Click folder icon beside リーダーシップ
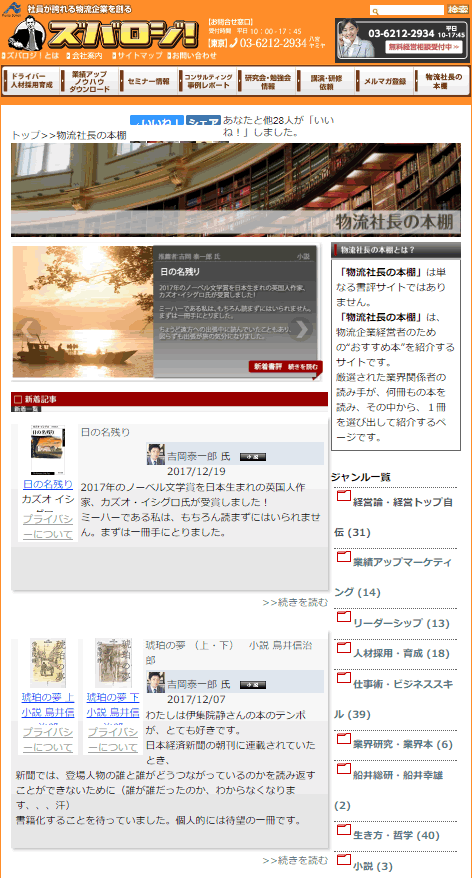Screen dimensions: 472x878 (344, 617)
